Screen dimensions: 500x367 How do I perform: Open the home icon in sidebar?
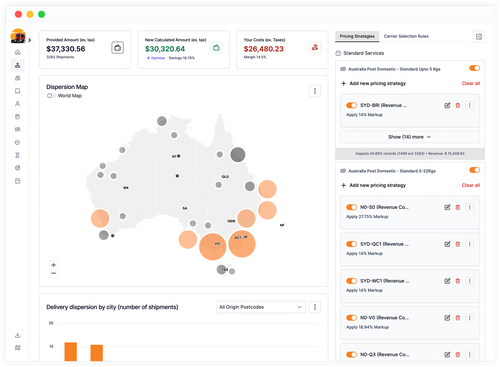(x=18, y=52)
